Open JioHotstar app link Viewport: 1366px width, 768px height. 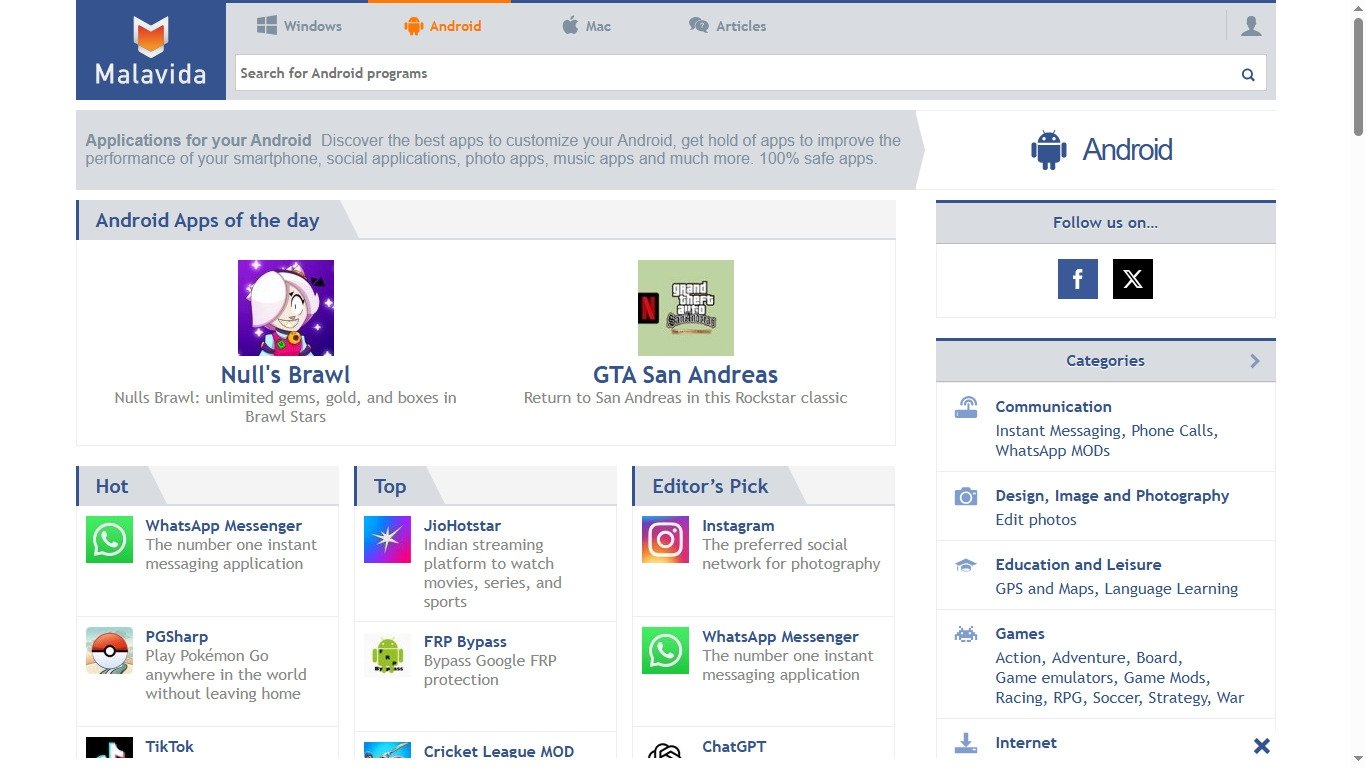(x=462, y=525)
